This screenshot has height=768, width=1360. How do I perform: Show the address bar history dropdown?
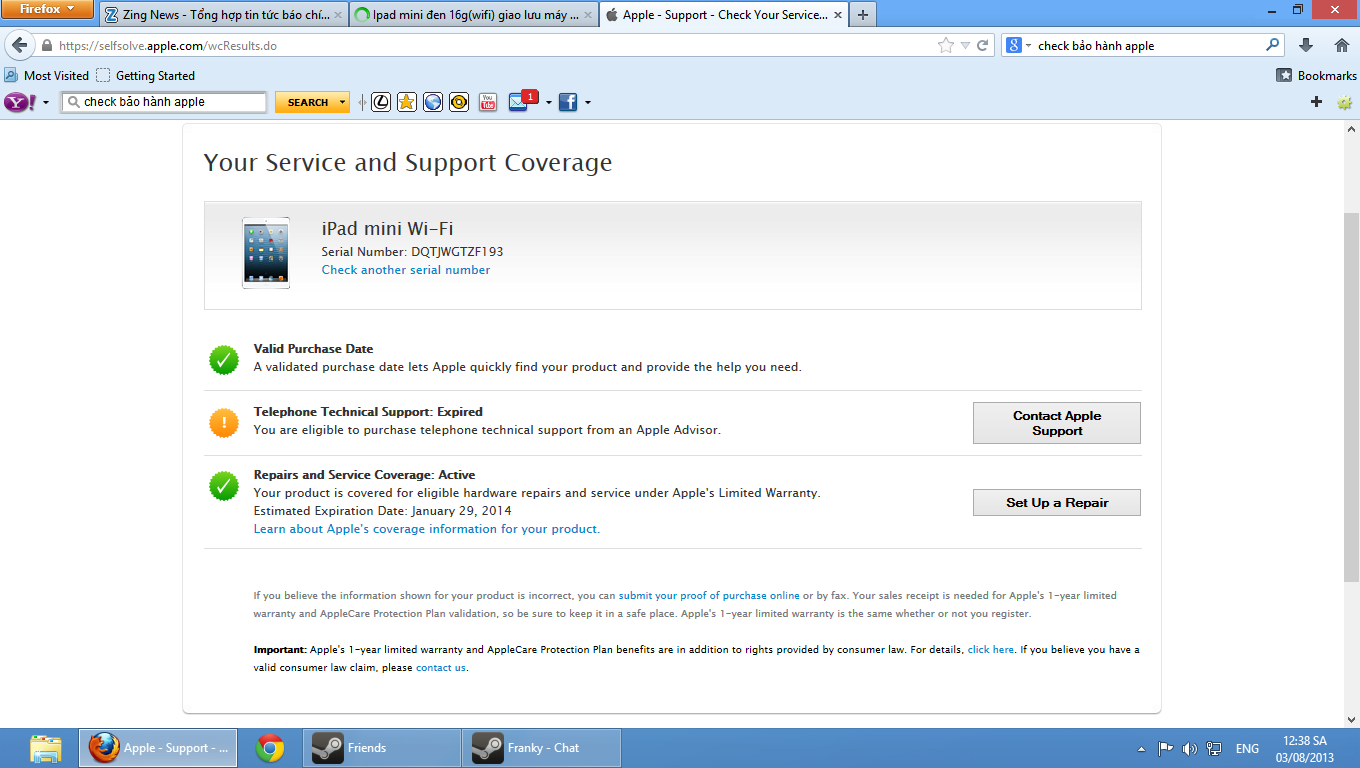coord(965,46)
